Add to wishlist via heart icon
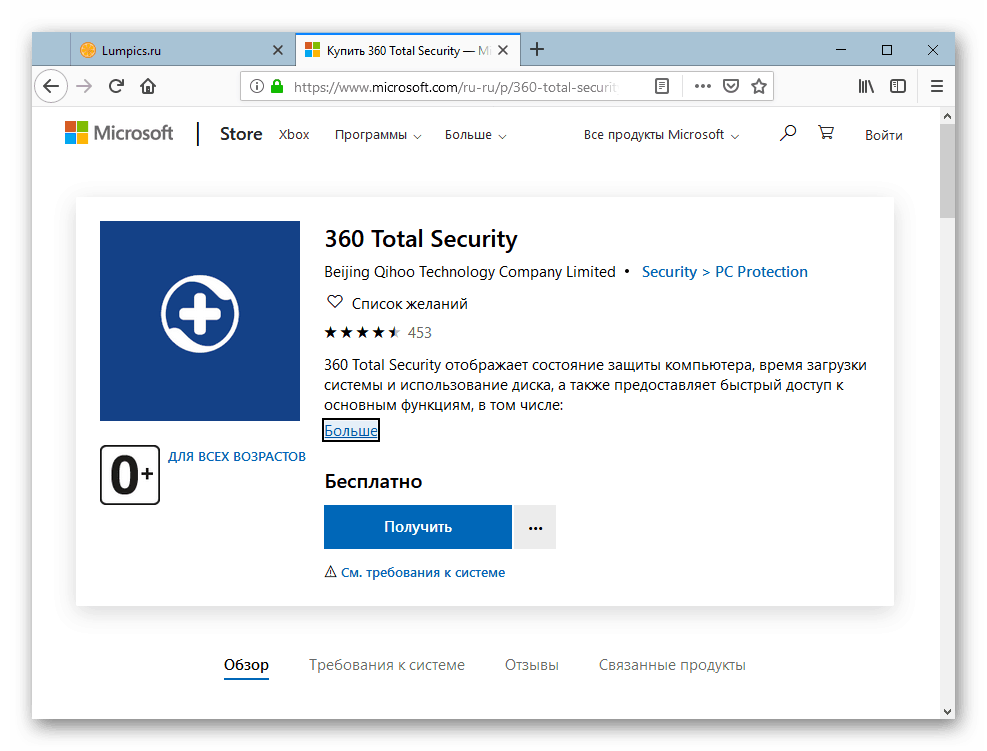 335,302
